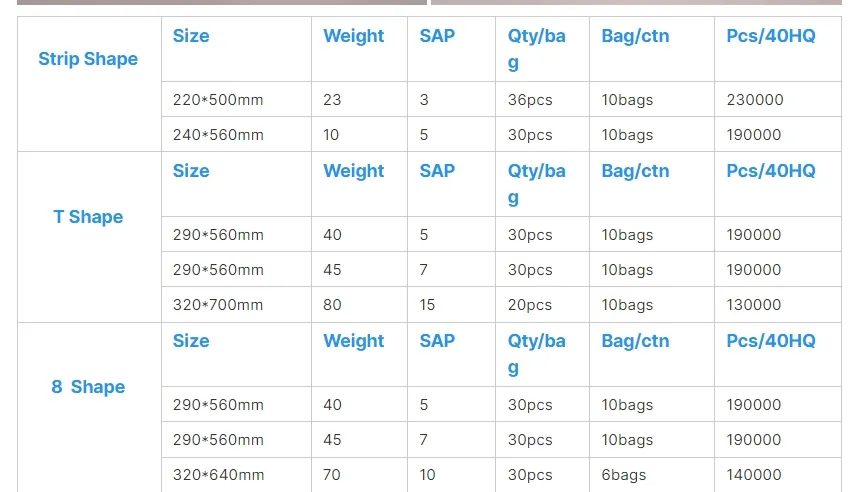
Task: Click the 36pcs quantity cell
Action: [530, 100]
